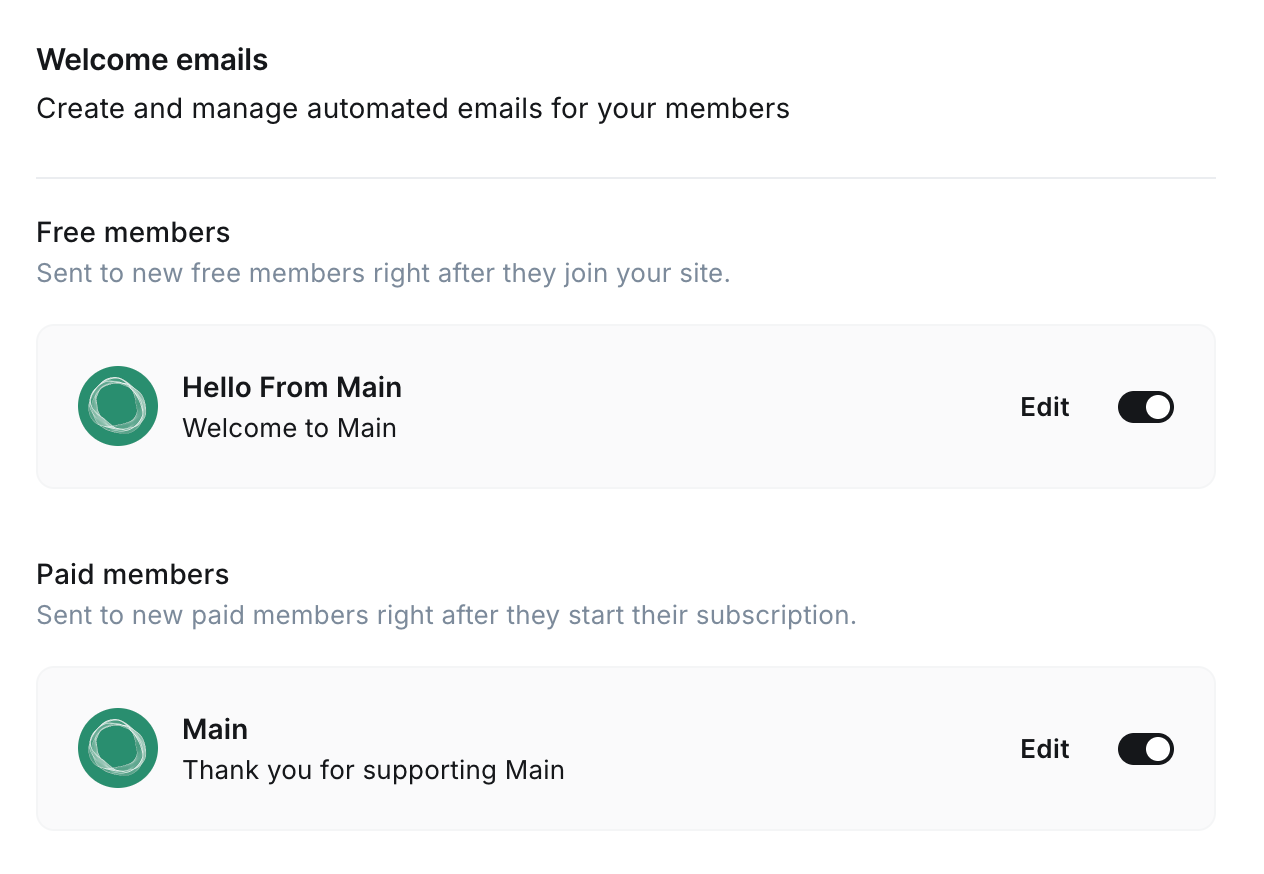Click the Create and manage automated emails description
This screenshot has width=1264, height=874.
[x=413, y=108]
